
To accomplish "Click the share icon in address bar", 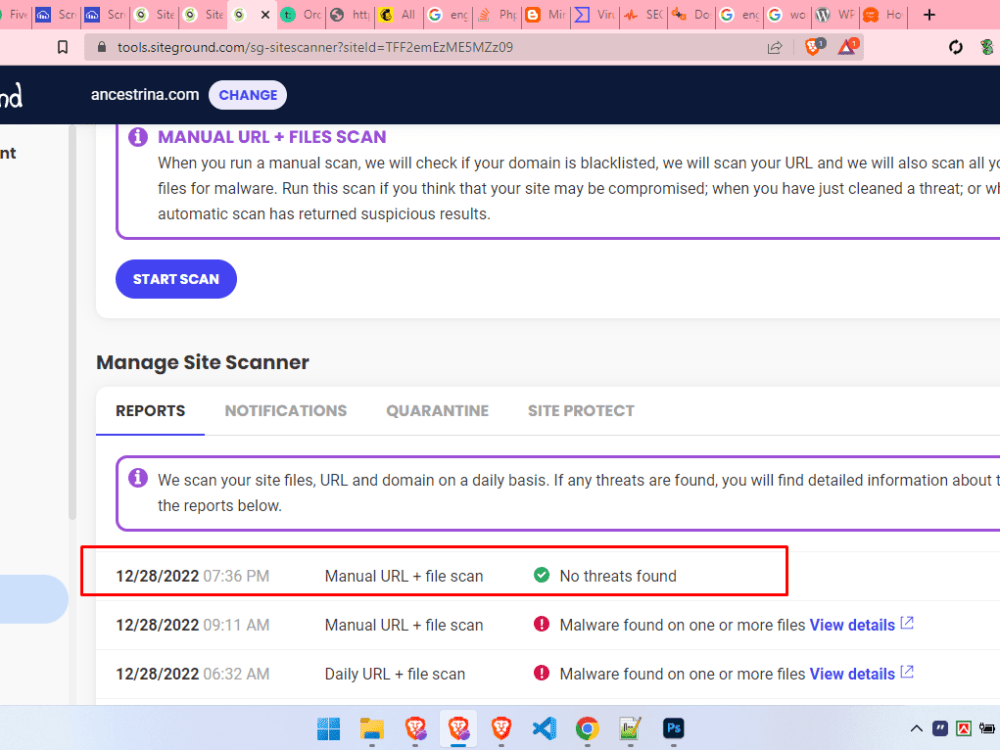I will tap(775, 48).
